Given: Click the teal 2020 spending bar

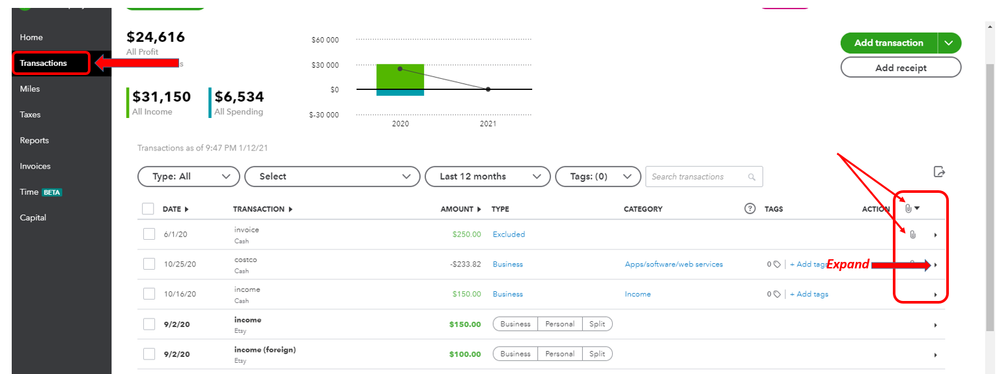Looking at the screenshot, I should [400, 92].
